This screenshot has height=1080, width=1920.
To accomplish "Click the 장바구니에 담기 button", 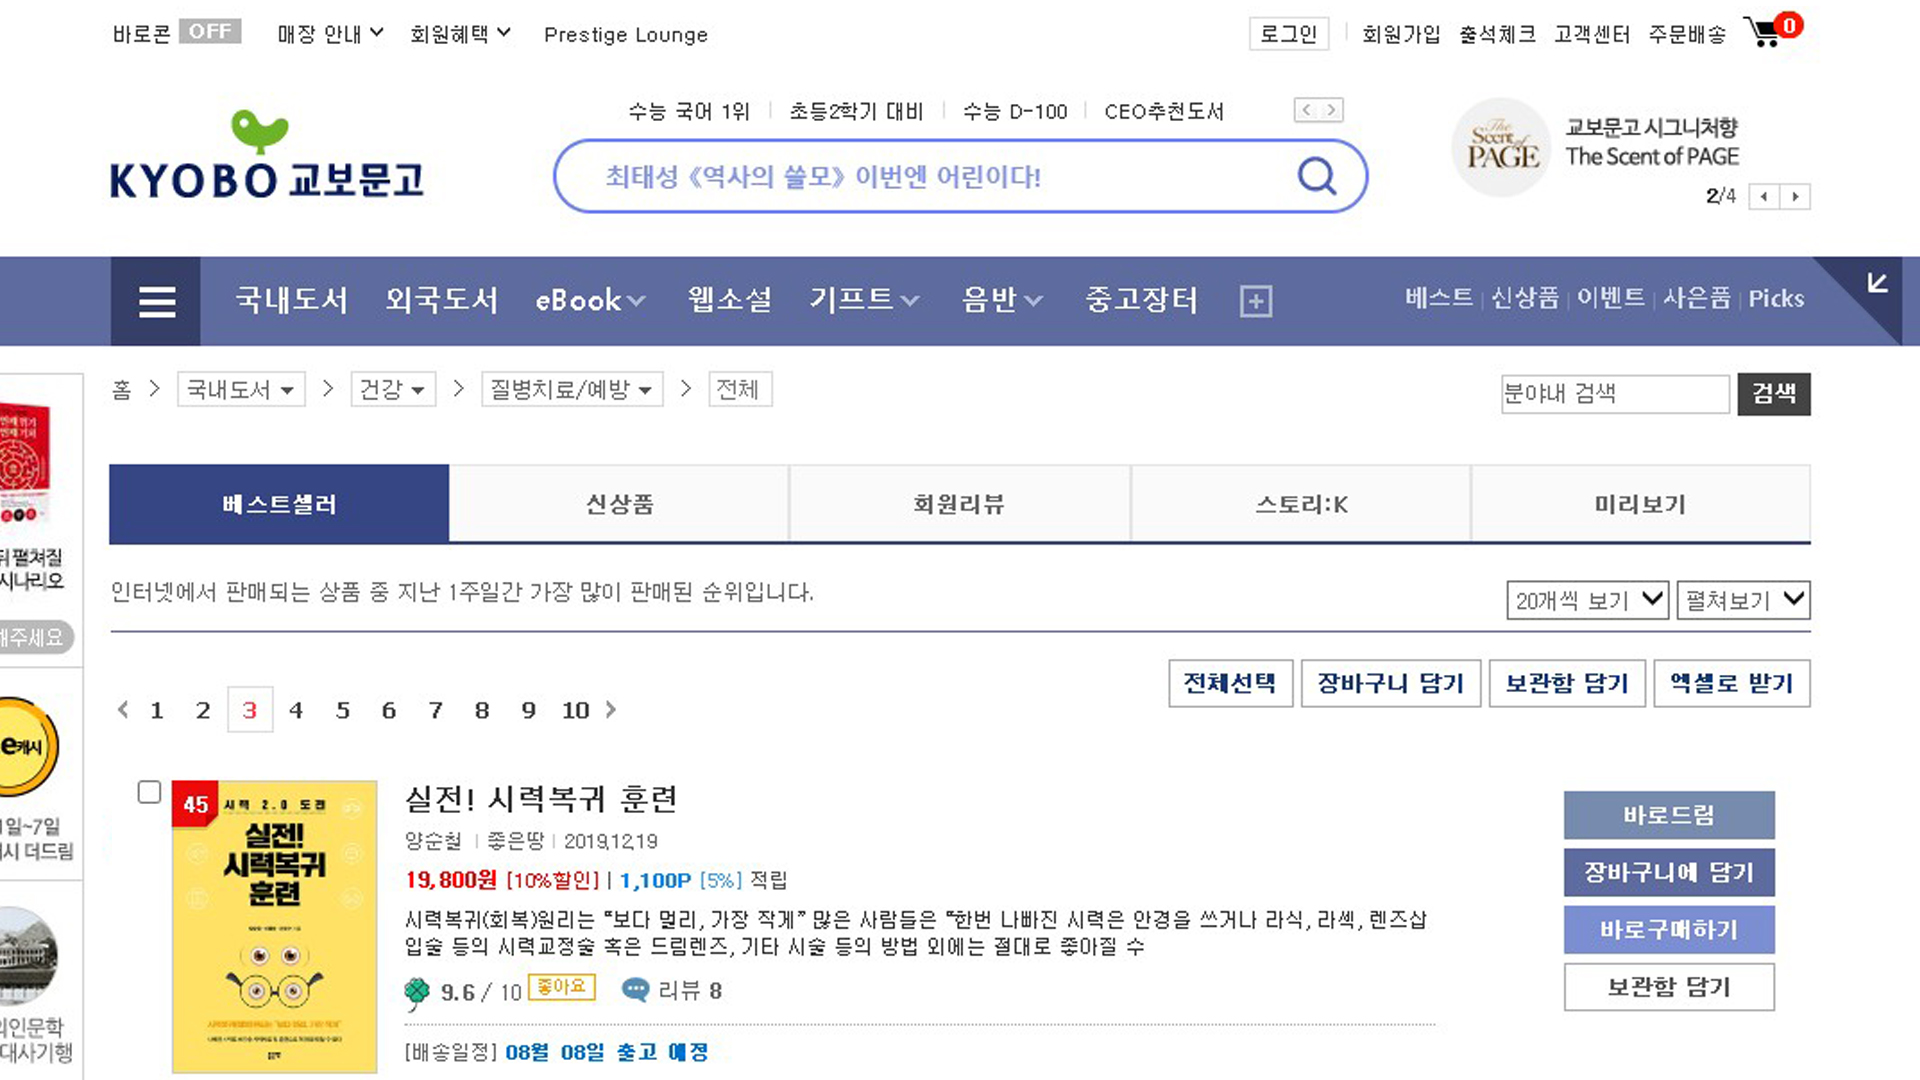I will (1668, 872).
